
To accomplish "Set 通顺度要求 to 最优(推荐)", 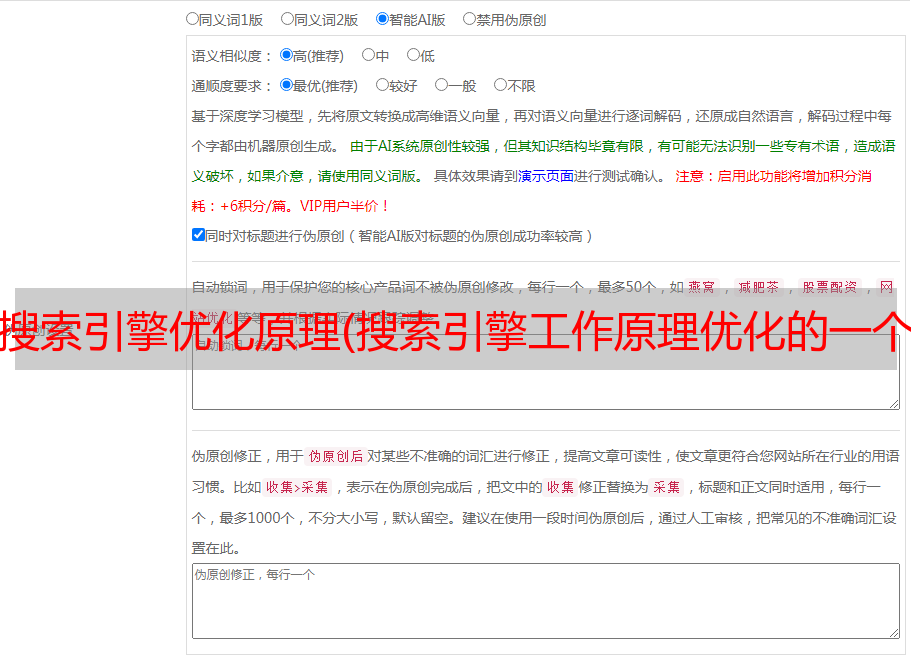I will coord(286,85).
